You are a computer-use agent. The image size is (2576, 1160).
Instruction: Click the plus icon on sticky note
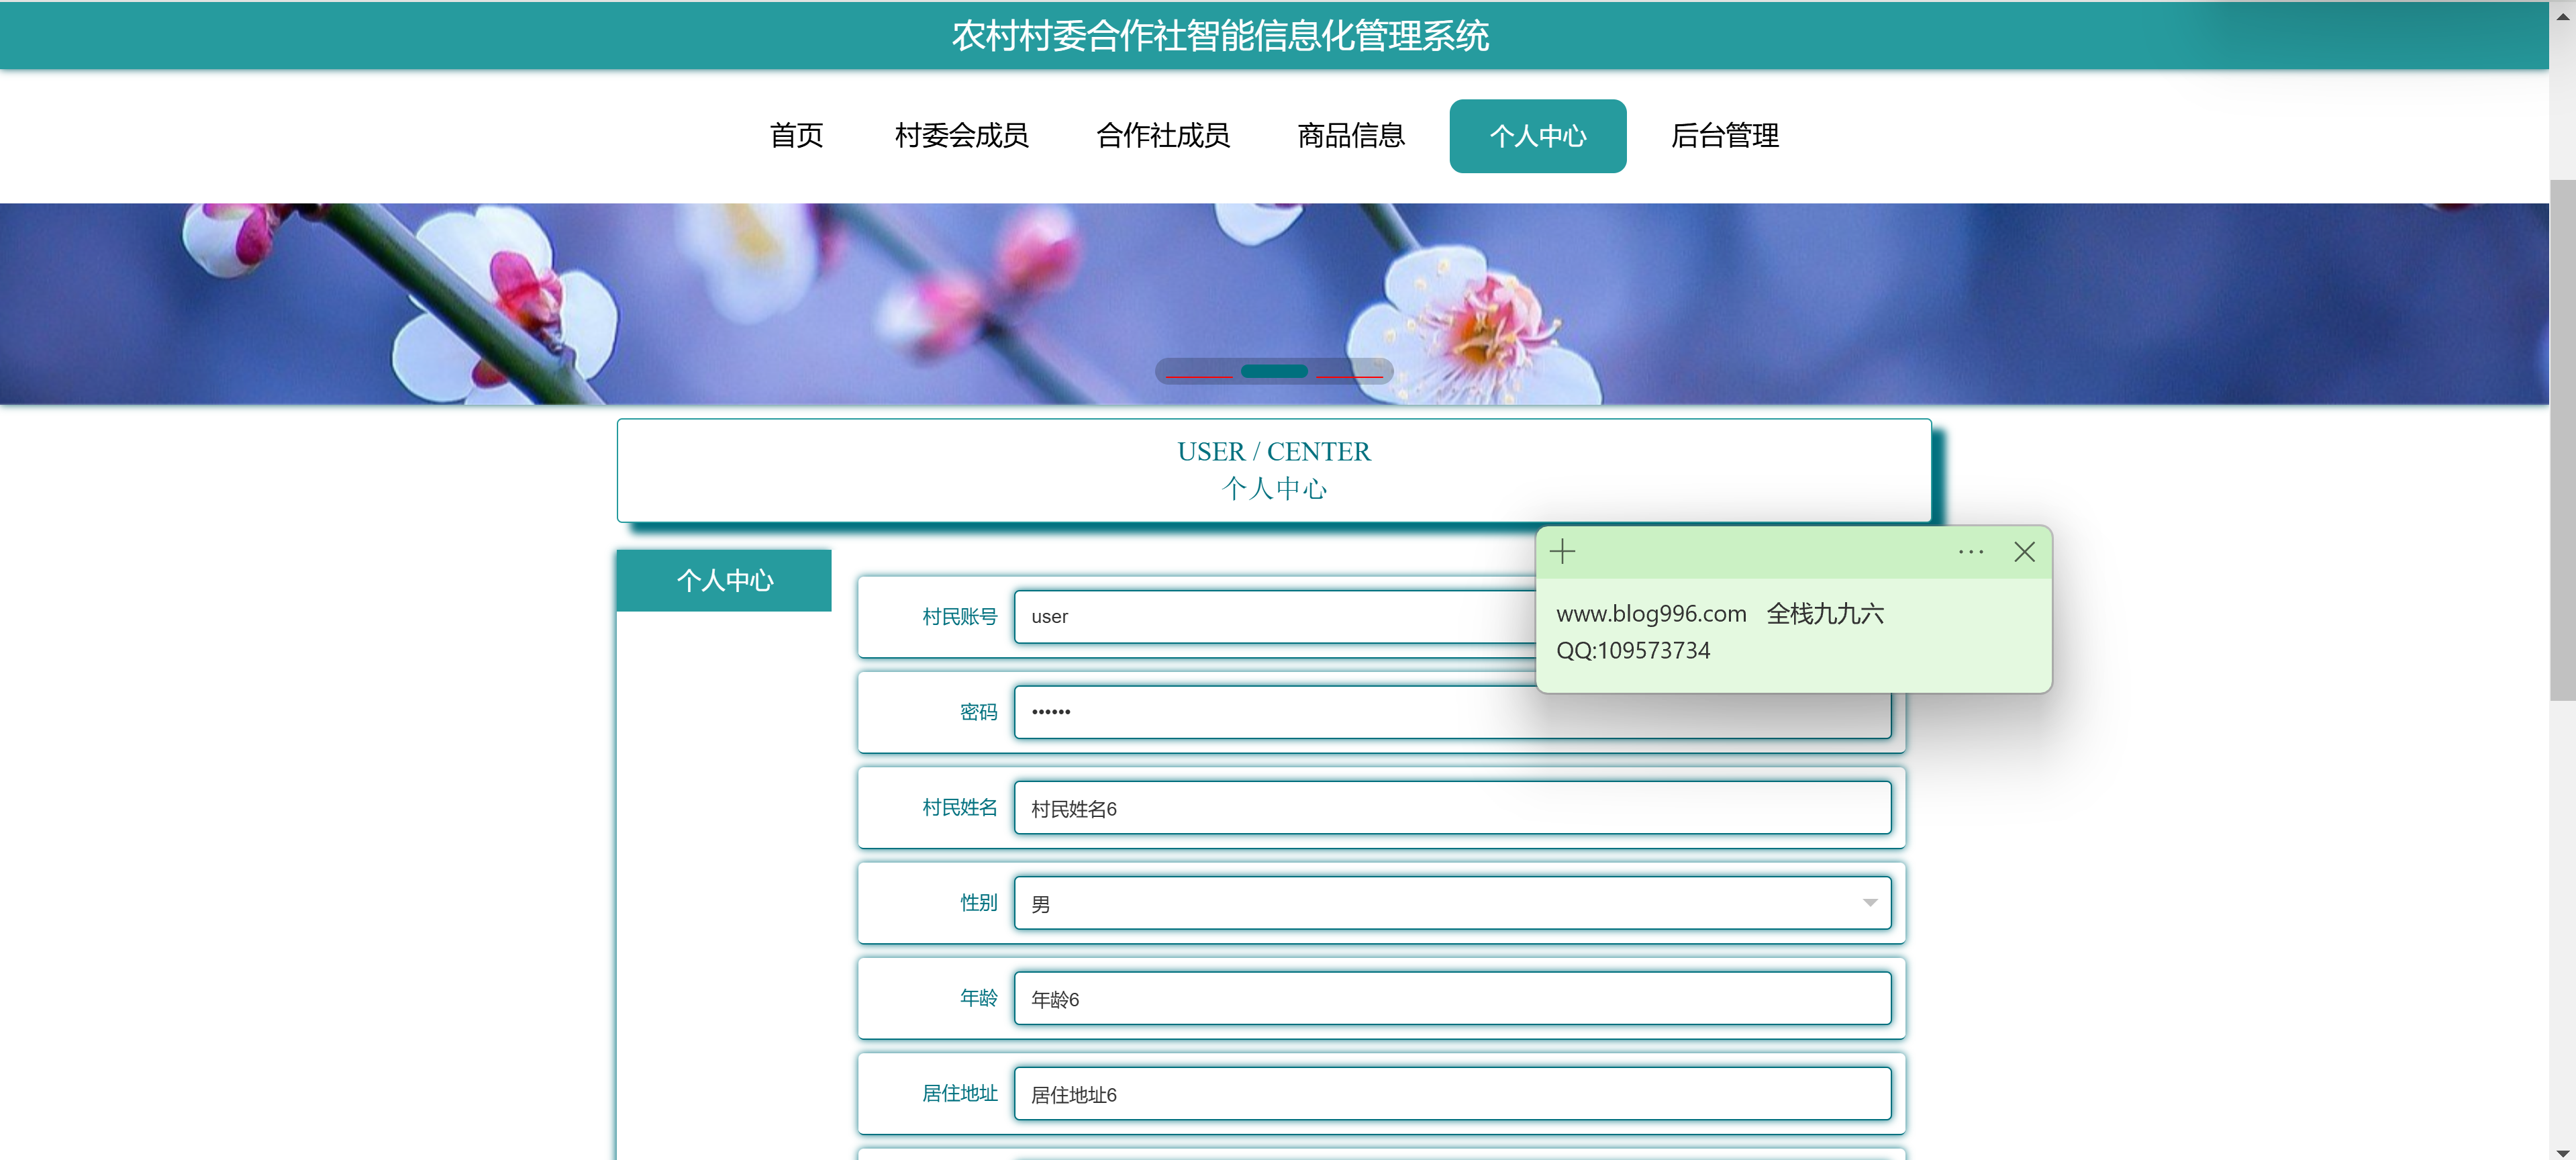(1562, 551)
